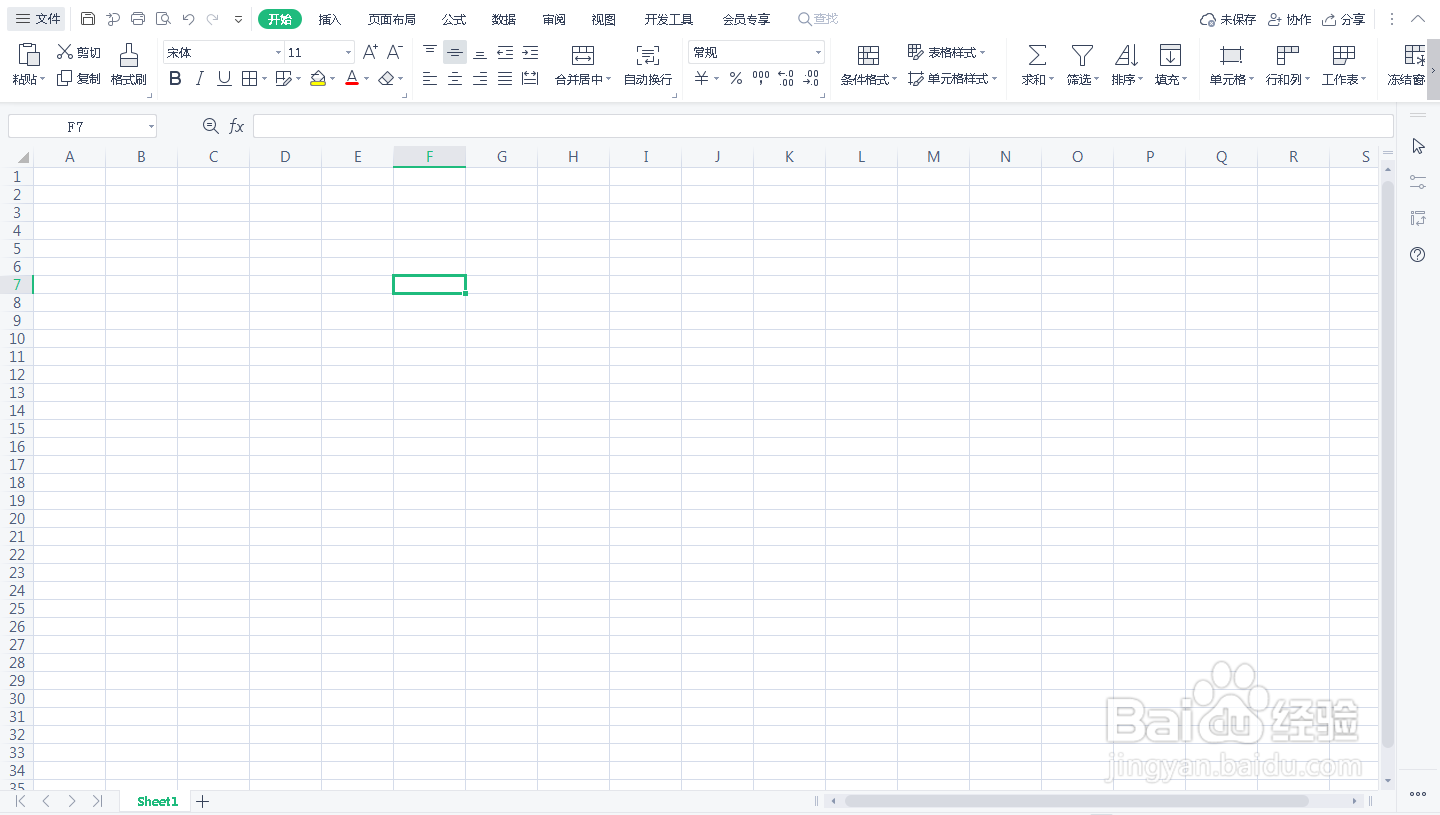Toggle Bold formatting
Image resolution: width=1440 pixels, height=815 pixels.
(175, 78)
